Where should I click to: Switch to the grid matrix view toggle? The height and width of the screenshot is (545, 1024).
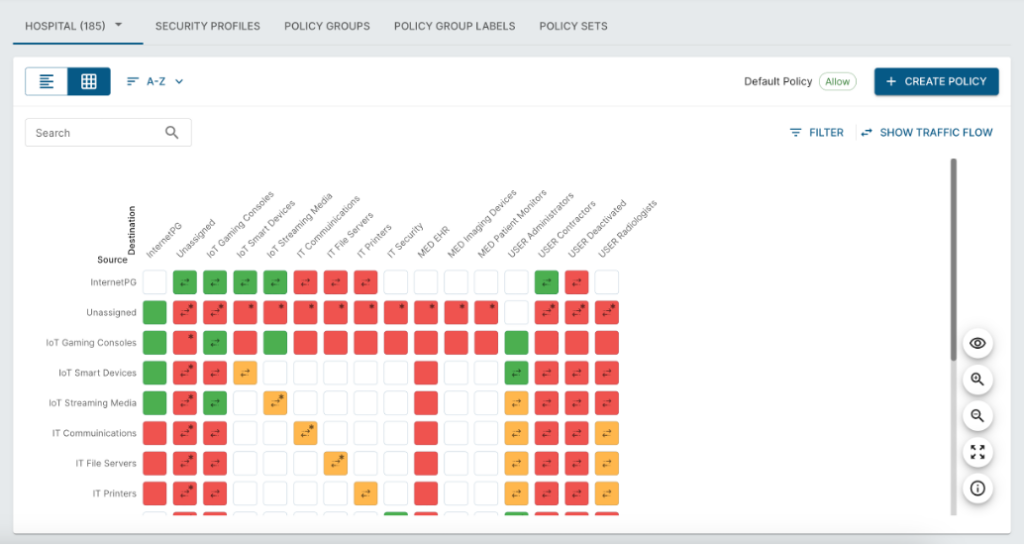pyautogui.click(x=89, y=82)
